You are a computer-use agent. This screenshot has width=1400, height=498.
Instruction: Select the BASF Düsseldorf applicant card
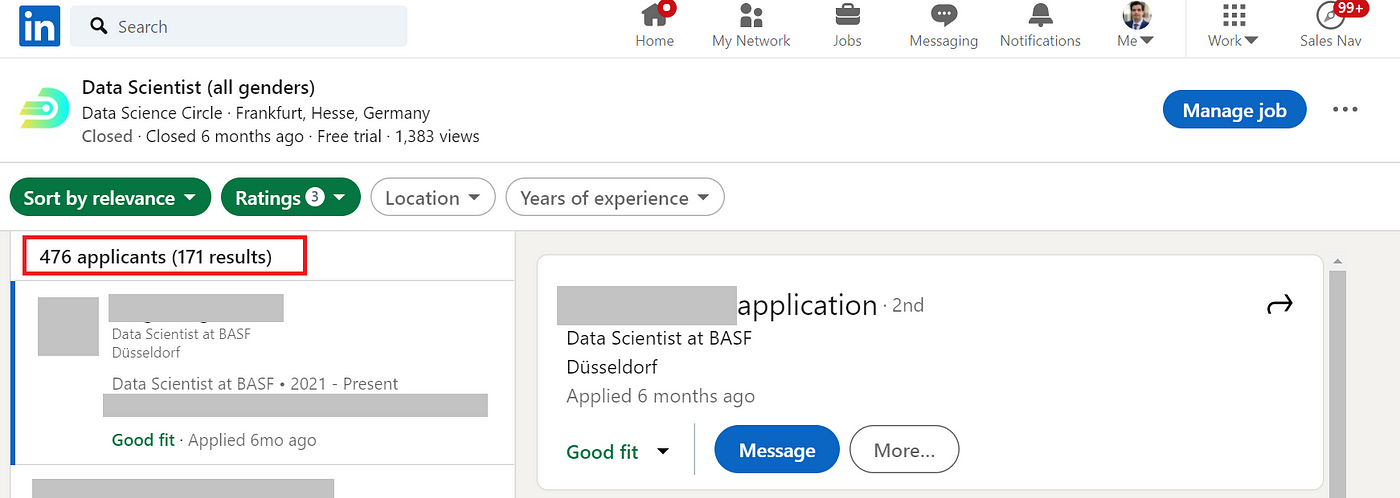coord(263,373)
